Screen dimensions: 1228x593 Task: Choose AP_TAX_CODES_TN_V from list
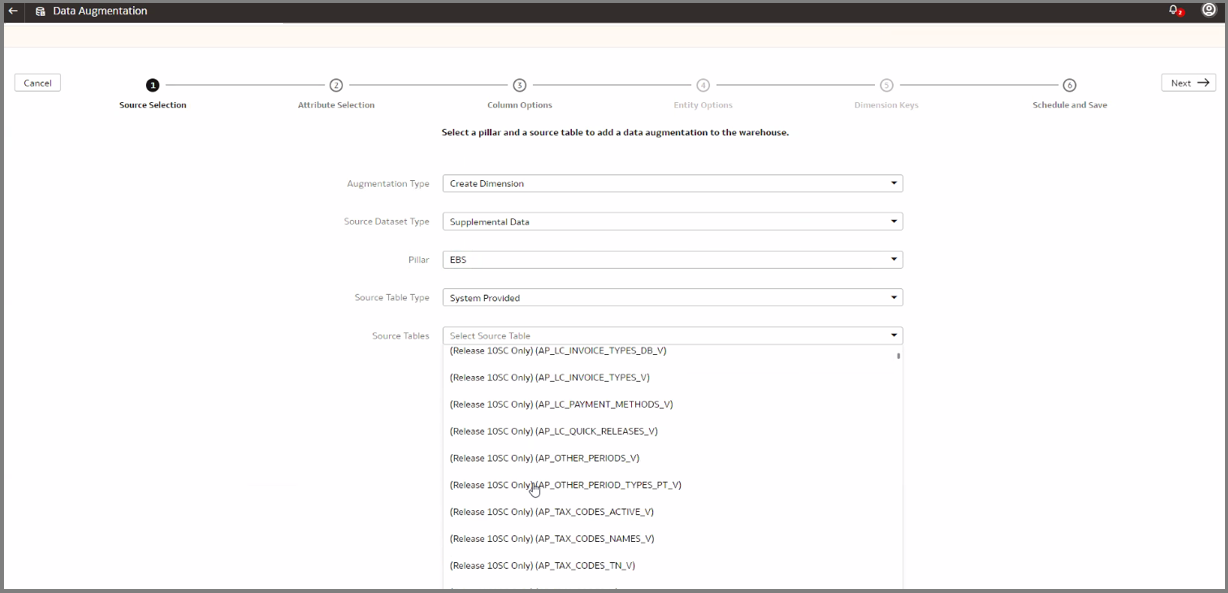[x=673, y=566]
